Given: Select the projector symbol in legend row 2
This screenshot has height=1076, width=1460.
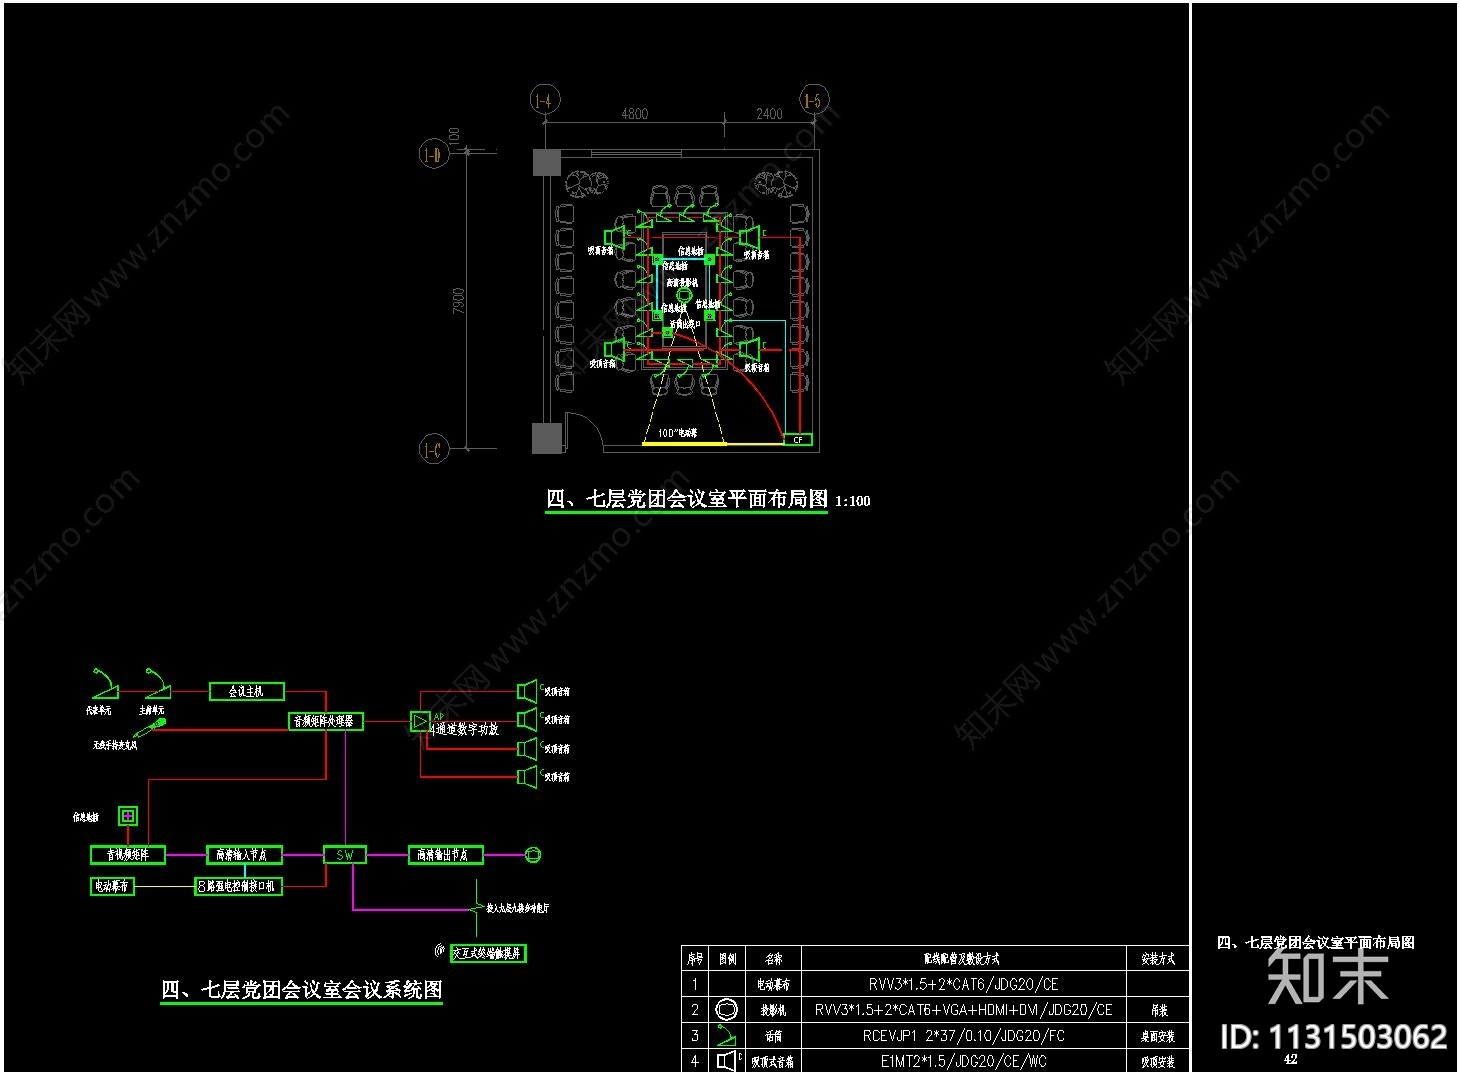Looking at the screenshot, I should [727, 1010].
